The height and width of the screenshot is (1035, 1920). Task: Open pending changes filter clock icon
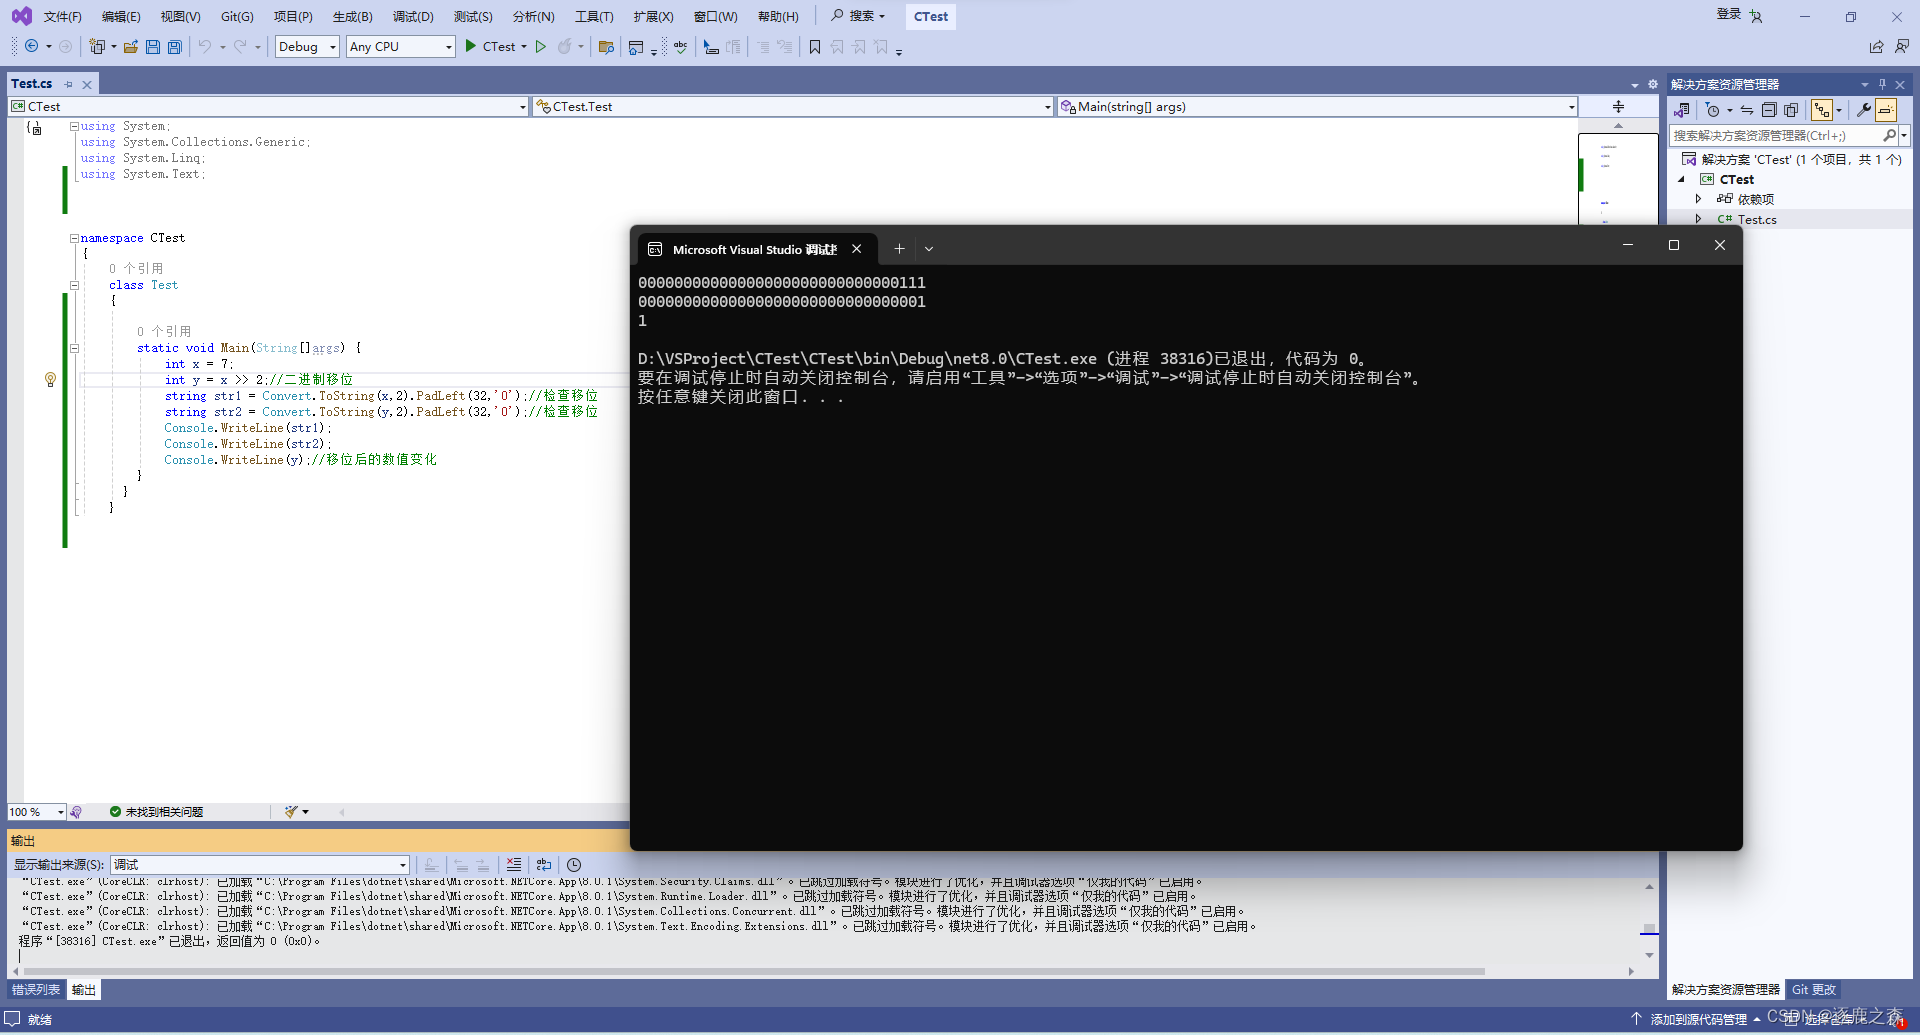[1712, 110]
